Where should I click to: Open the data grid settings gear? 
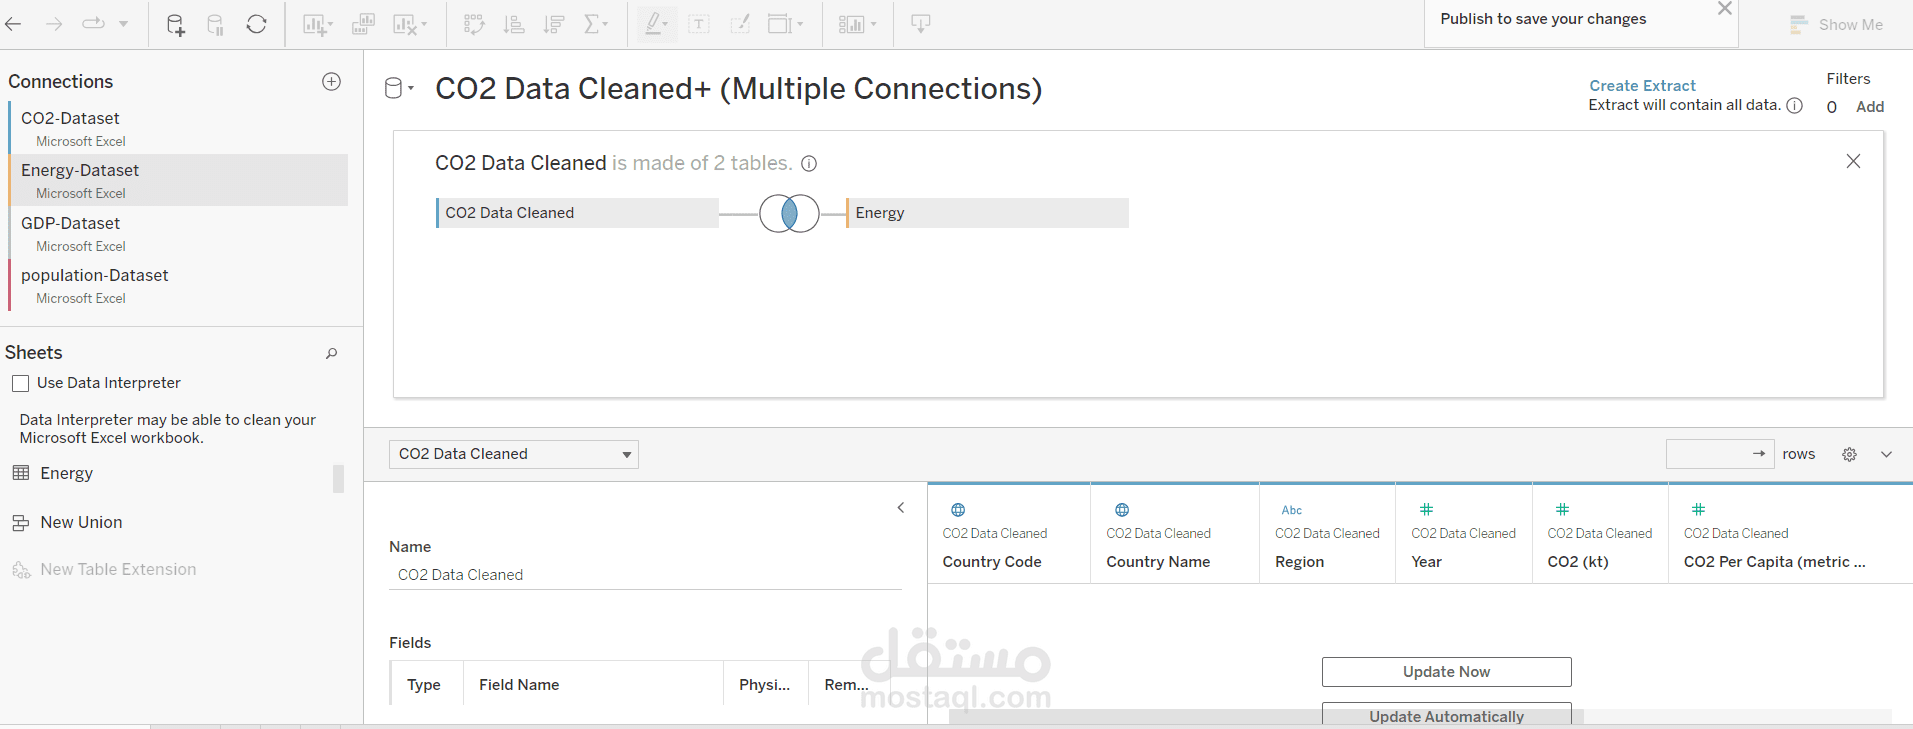1850,454
